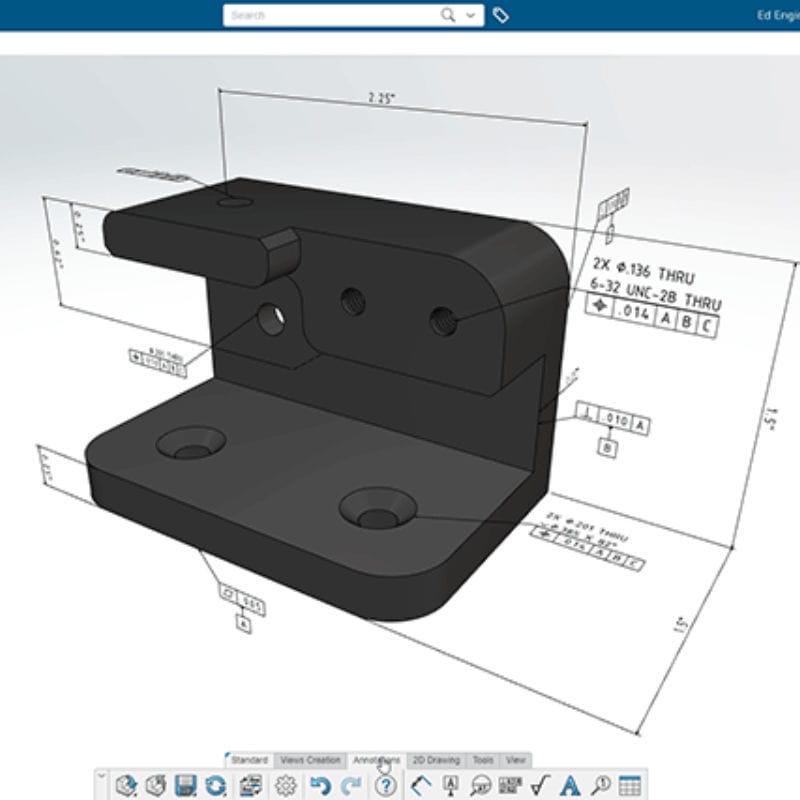Select the Standard tab
Viewport: 800px width, 800px height.
[250, 758]
